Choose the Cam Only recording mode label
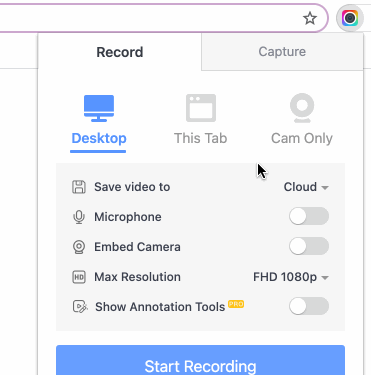This screenshot has width=371, height=375. coord(302,138)
